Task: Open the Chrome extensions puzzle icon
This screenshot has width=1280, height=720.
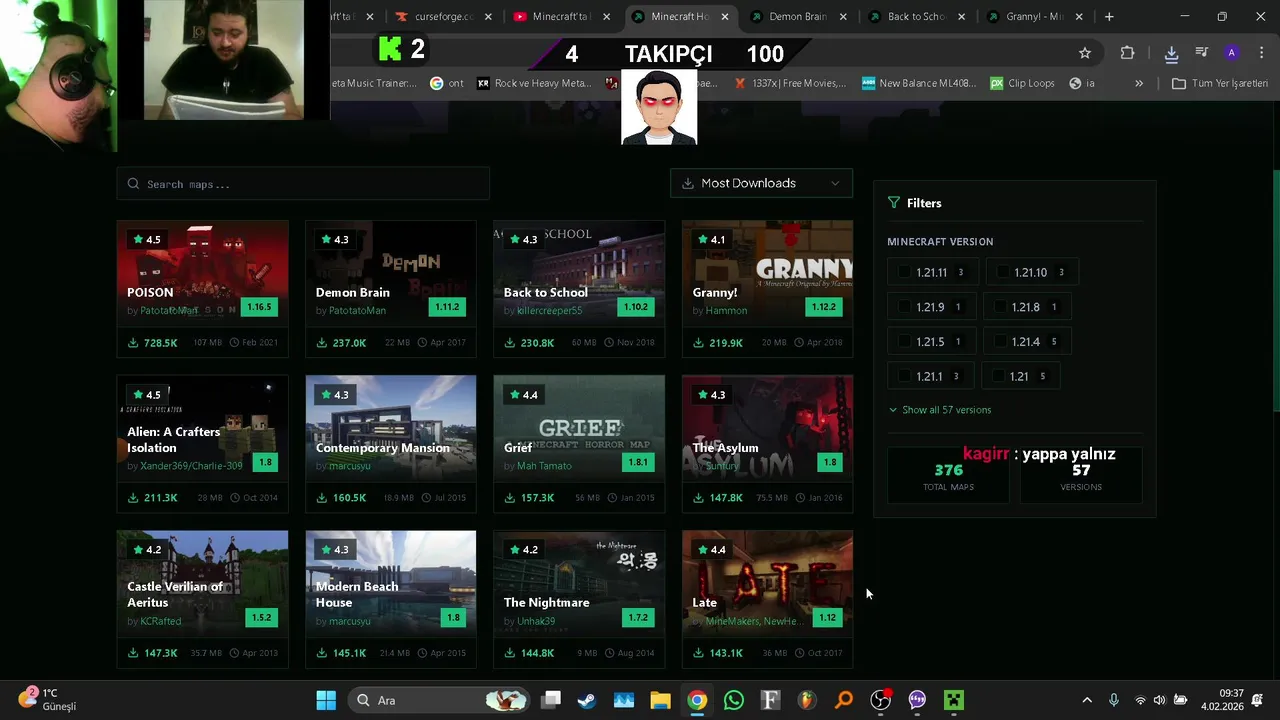Action: point(1127,53)
